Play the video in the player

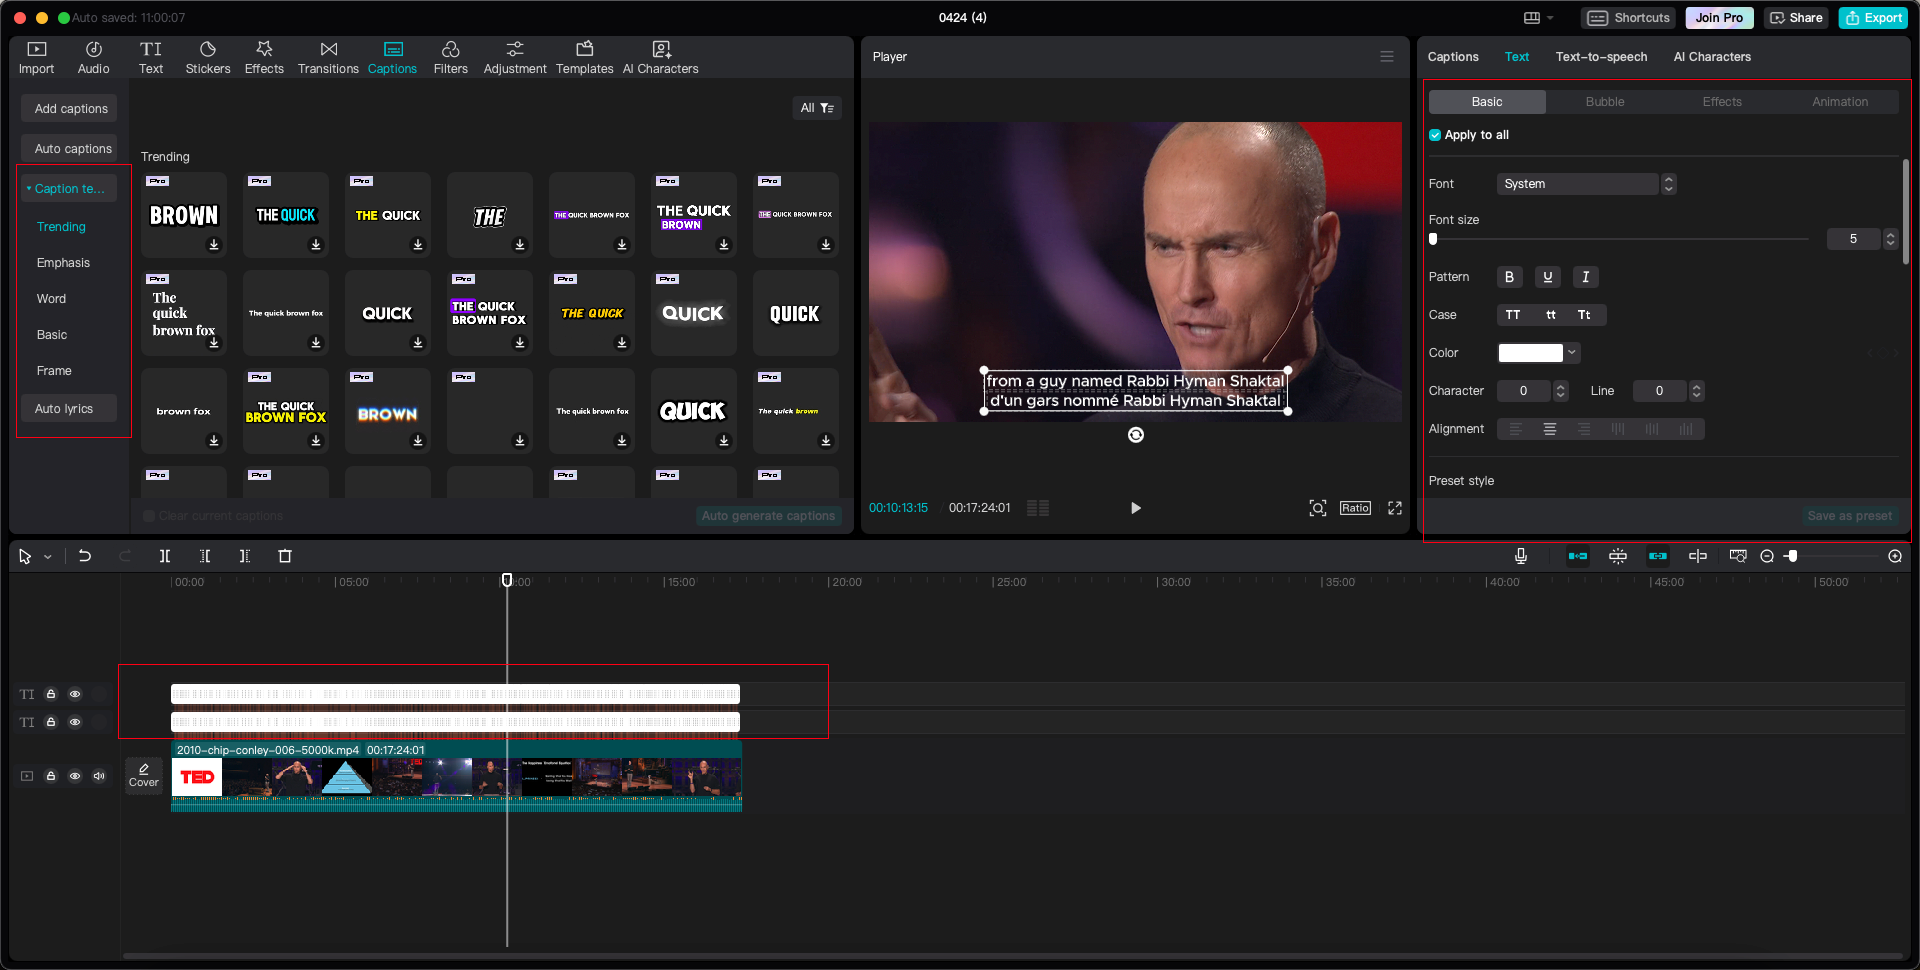coord(1135,508)
